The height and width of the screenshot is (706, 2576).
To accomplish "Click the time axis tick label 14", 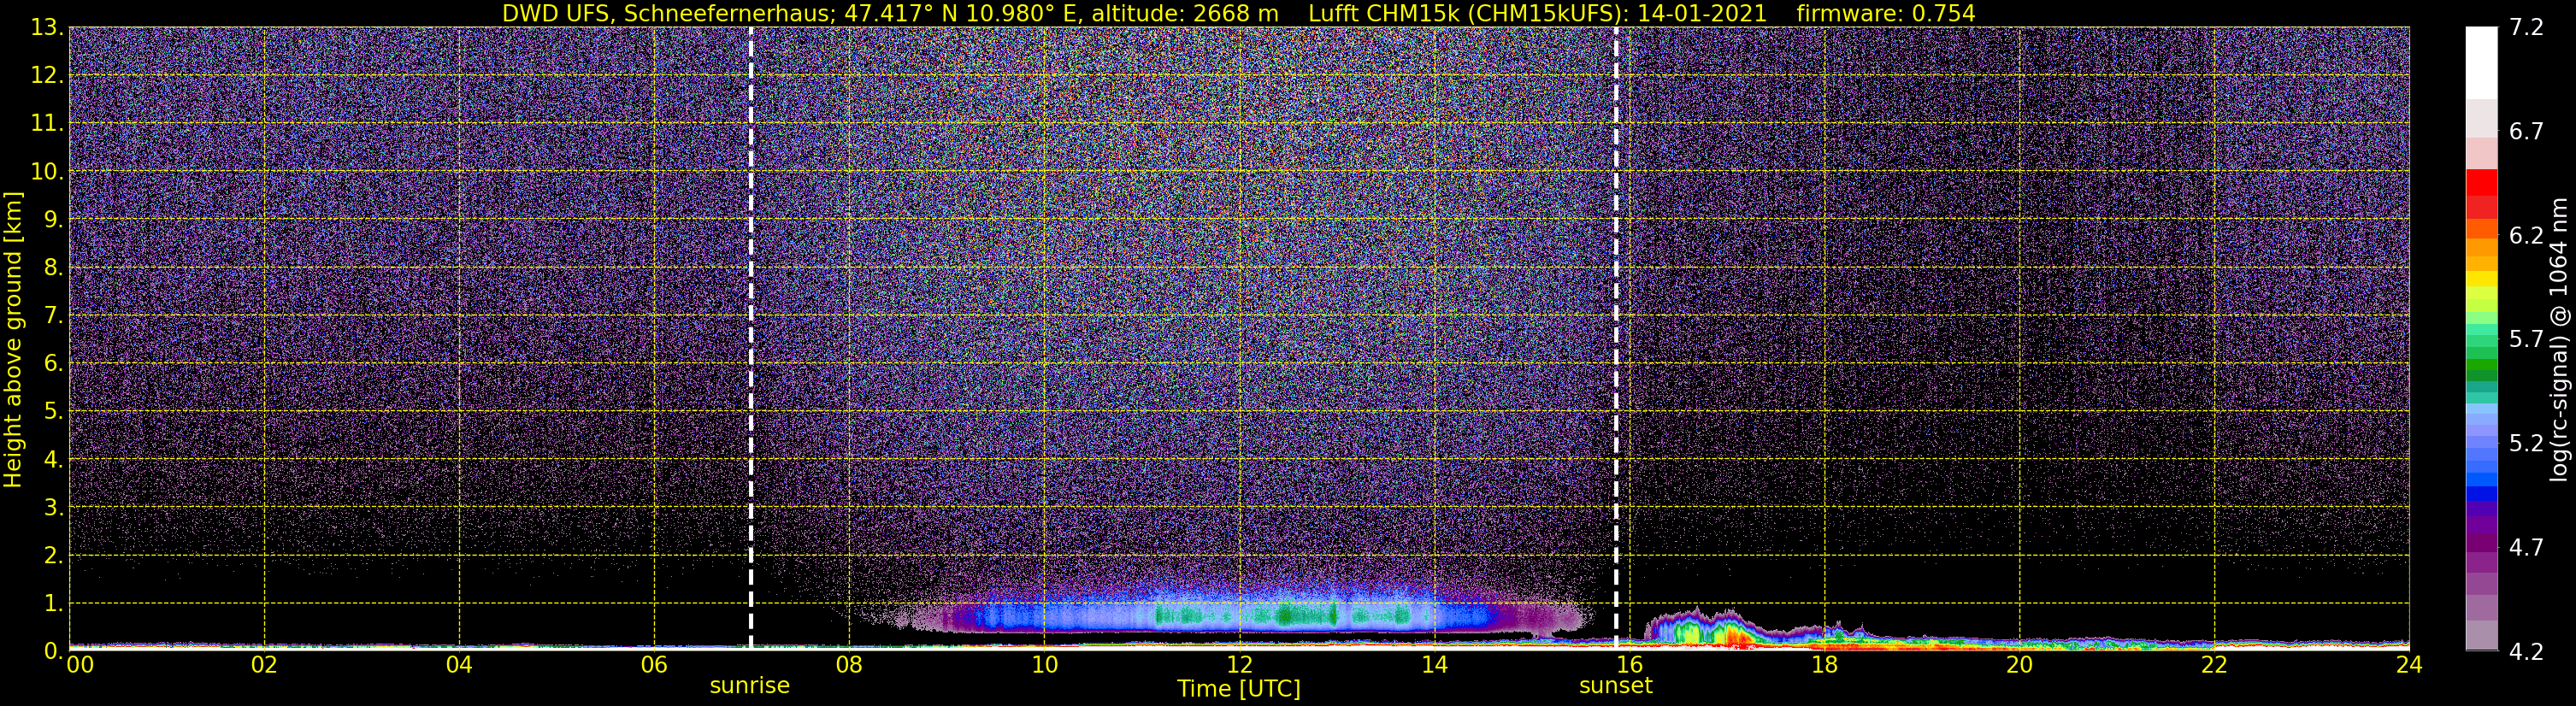I will (x=1434, y=666).
